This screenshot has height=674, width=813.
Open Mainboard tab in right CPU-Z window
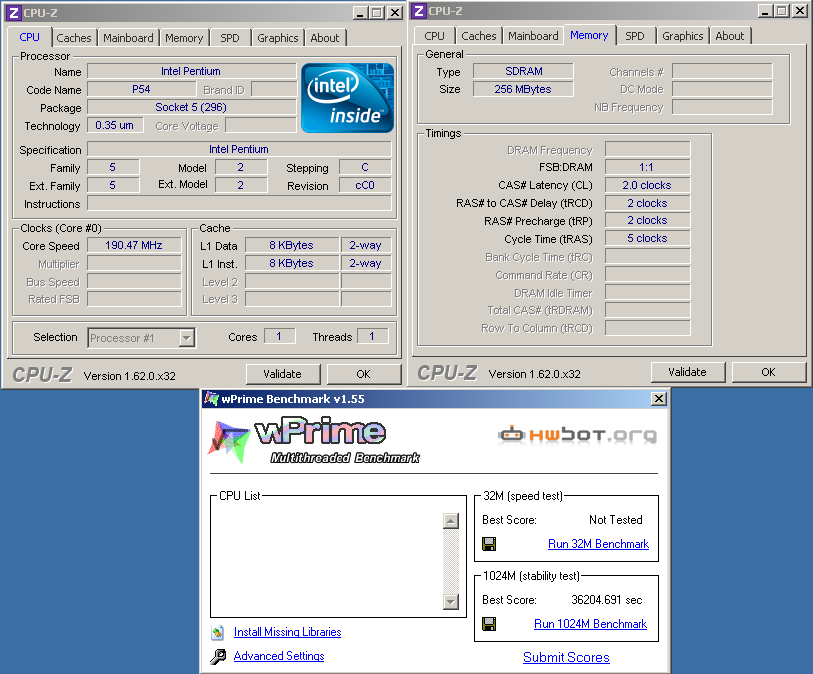tap(533, 36)
